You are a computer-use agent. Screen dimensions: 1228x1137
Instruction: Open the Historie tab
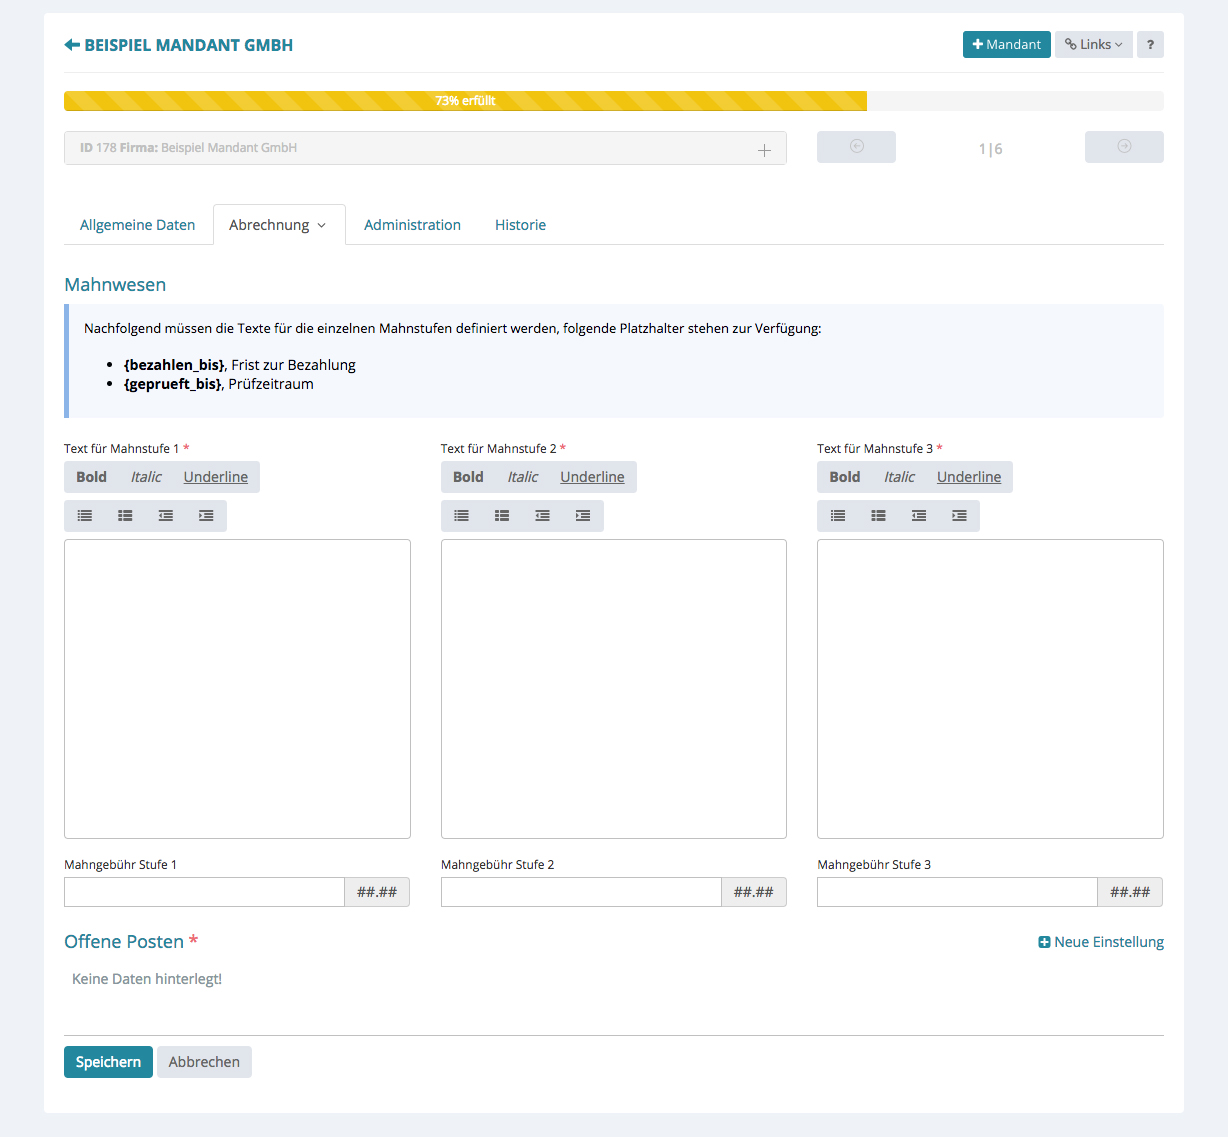tap(520, 225)
